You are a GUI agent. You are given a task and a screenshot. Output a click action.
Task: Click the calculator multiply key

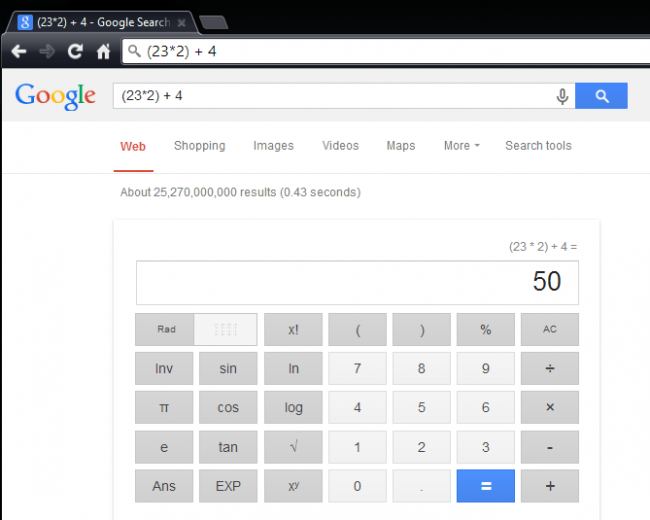tap(550, 407)
